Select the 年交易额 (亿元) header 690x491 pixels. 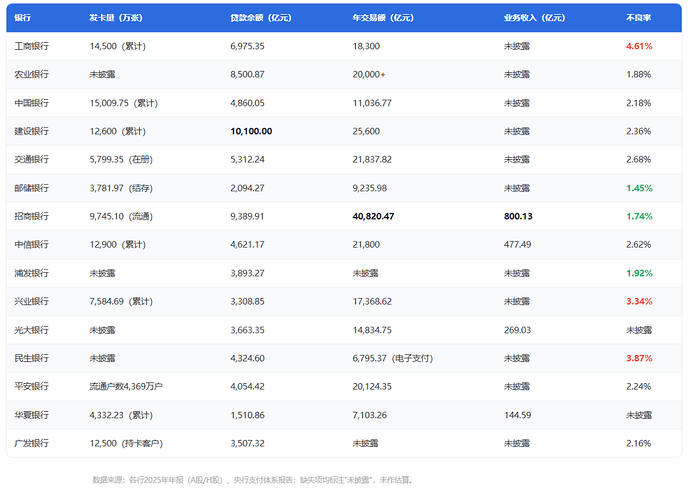[383, 18]
